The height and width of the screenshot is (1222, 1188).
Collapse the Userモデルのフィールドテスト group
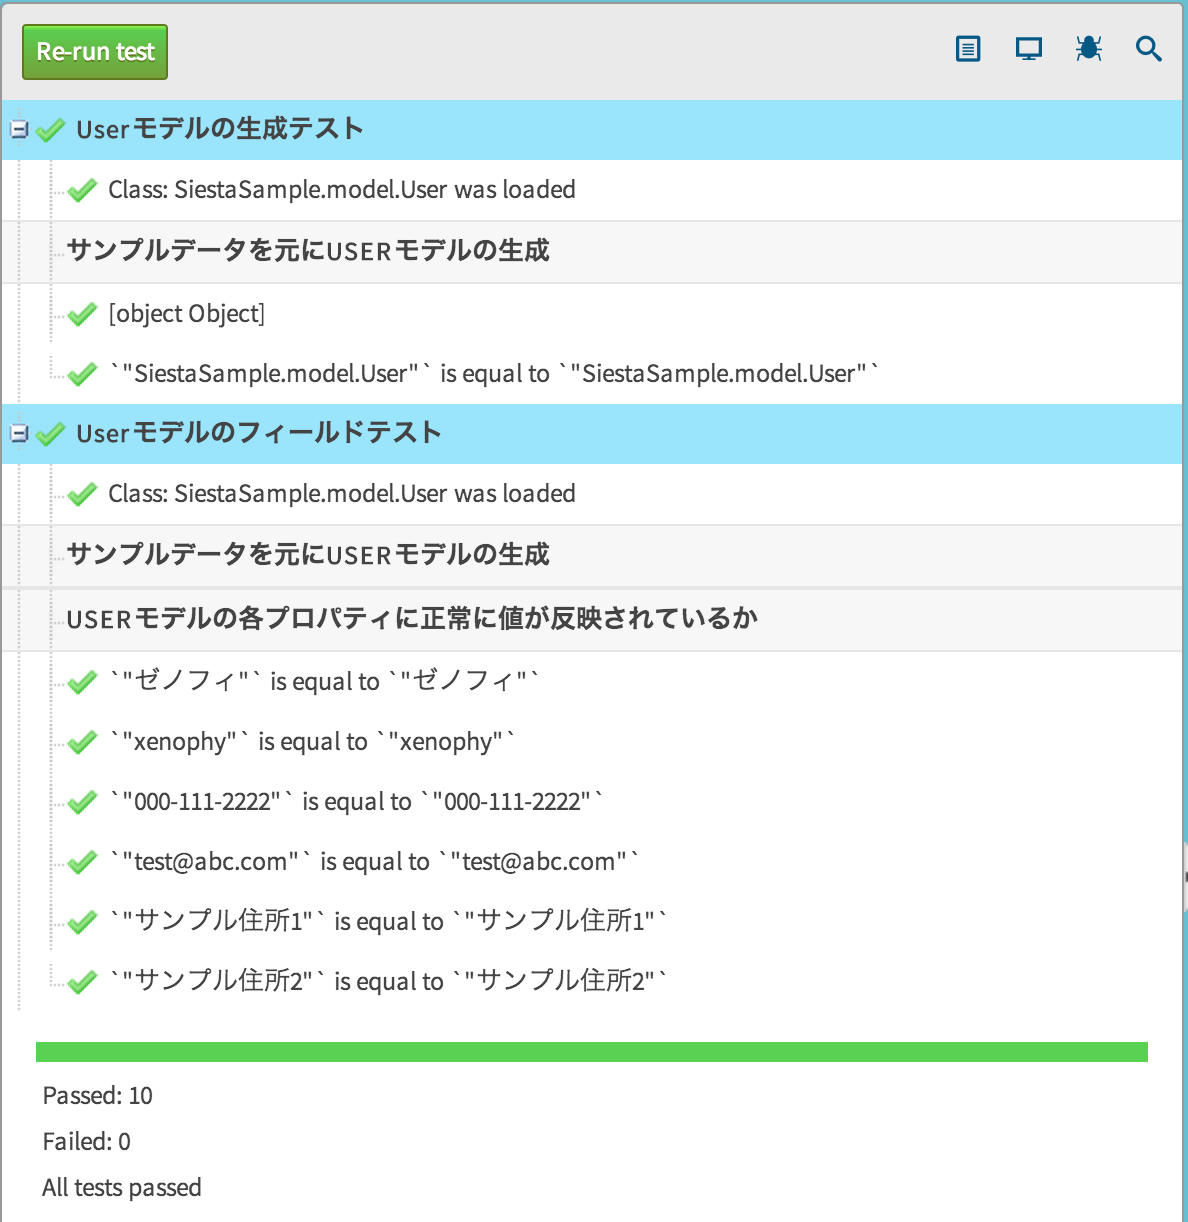coord(18,433)
